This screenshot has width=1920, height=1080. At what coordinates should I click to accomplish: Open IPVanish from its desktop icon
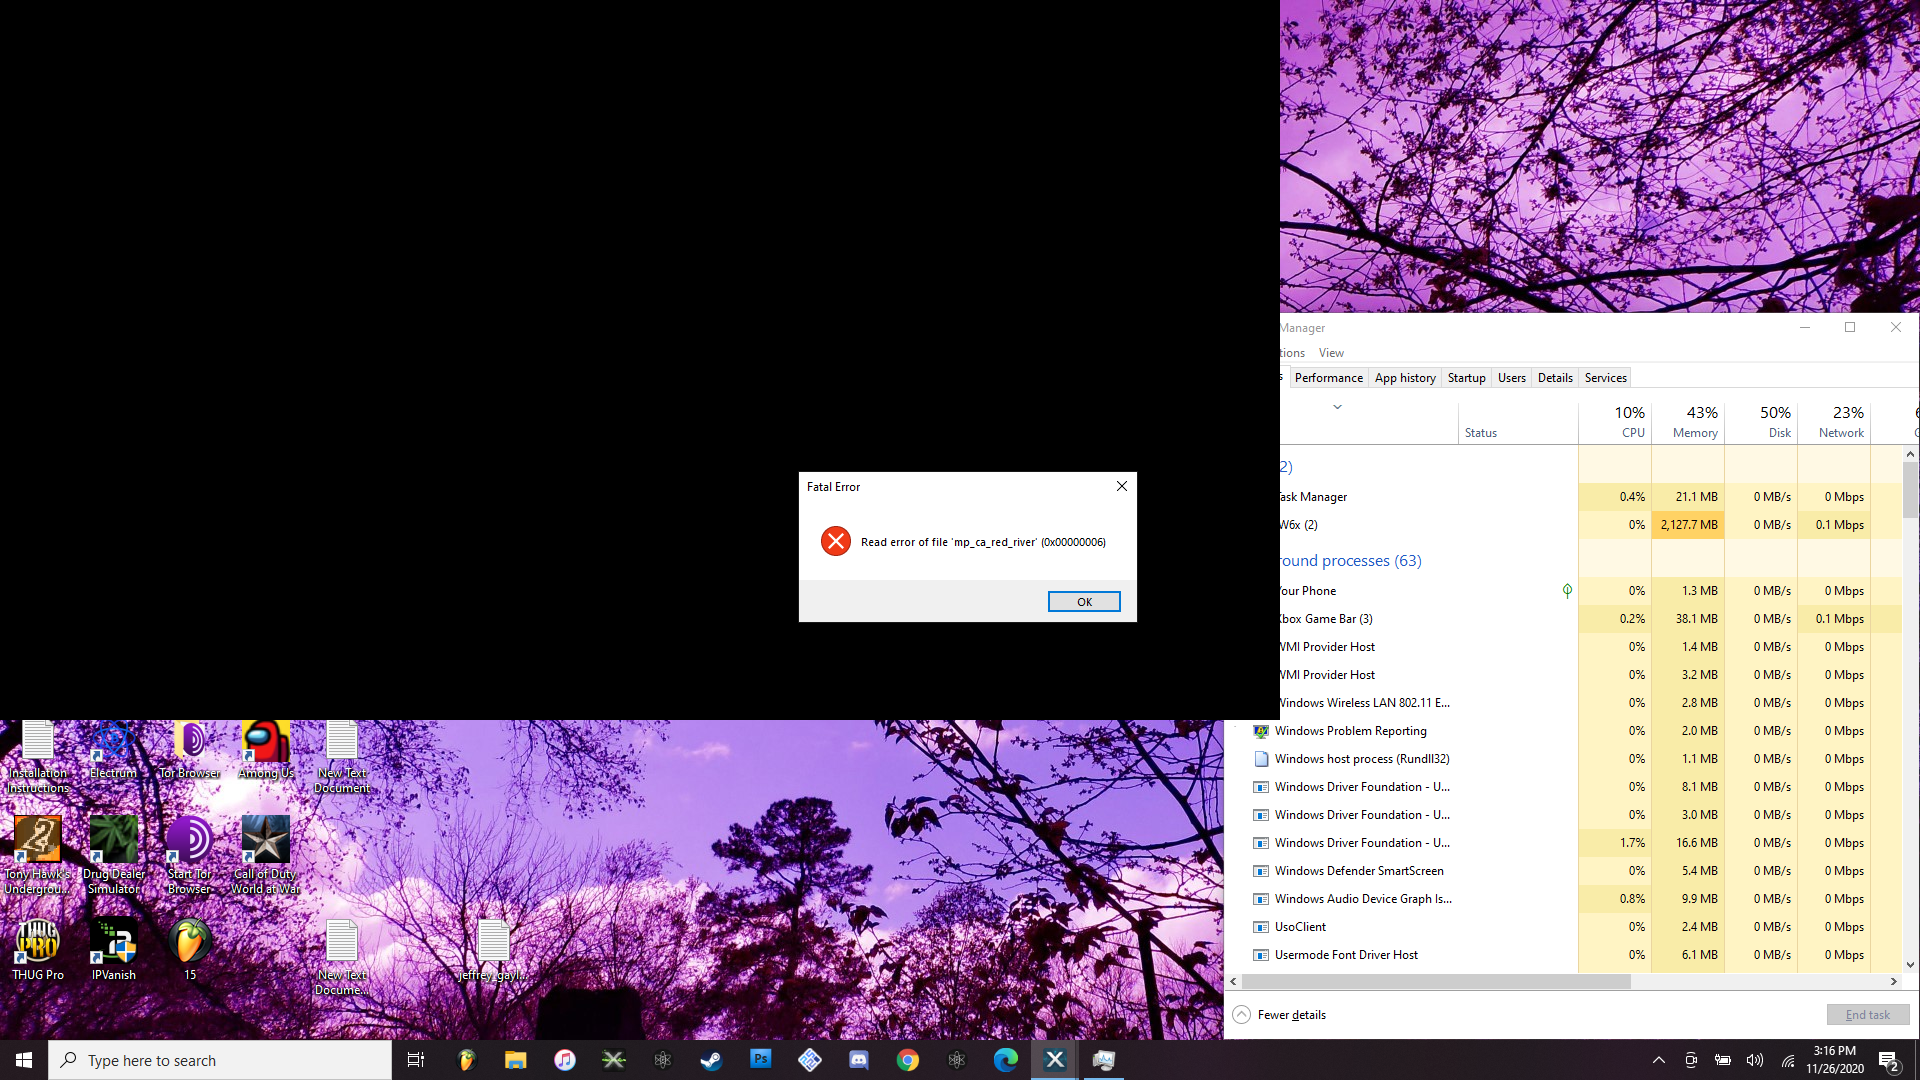click(x=113, y=940)
